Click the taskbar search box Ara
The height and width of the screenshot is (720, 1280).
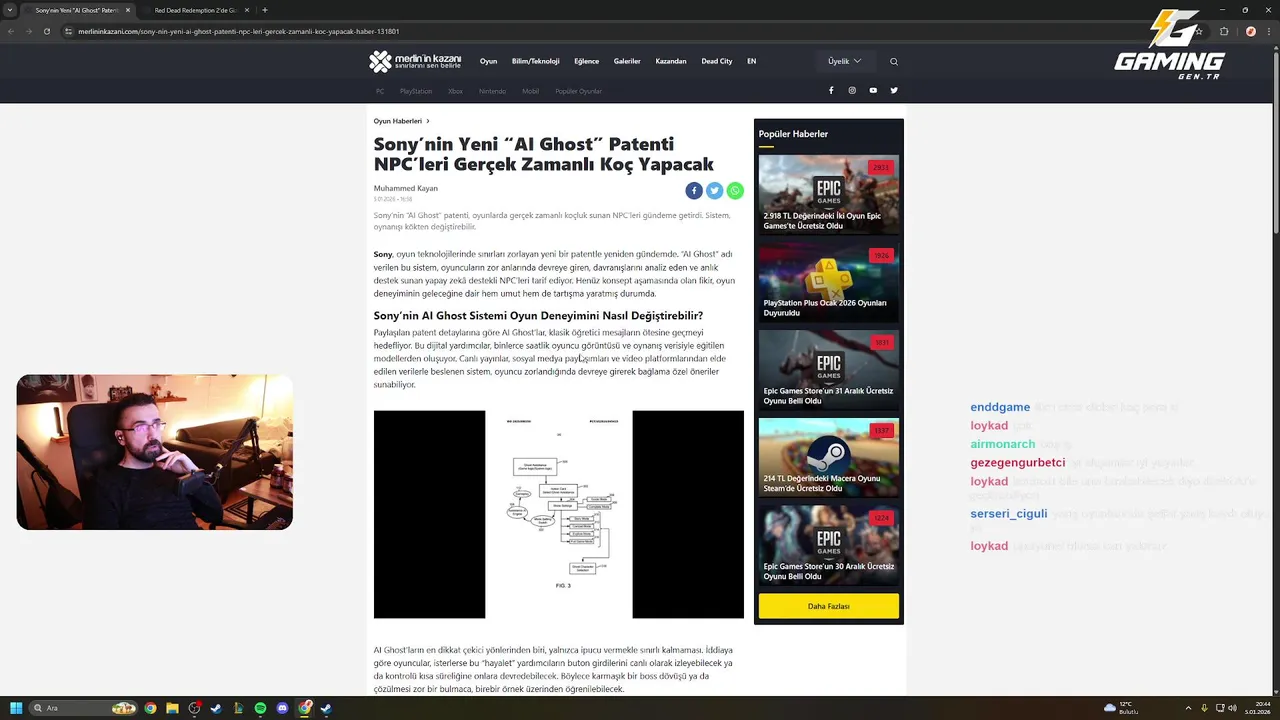pyautogui.click(x=84, y=708)
